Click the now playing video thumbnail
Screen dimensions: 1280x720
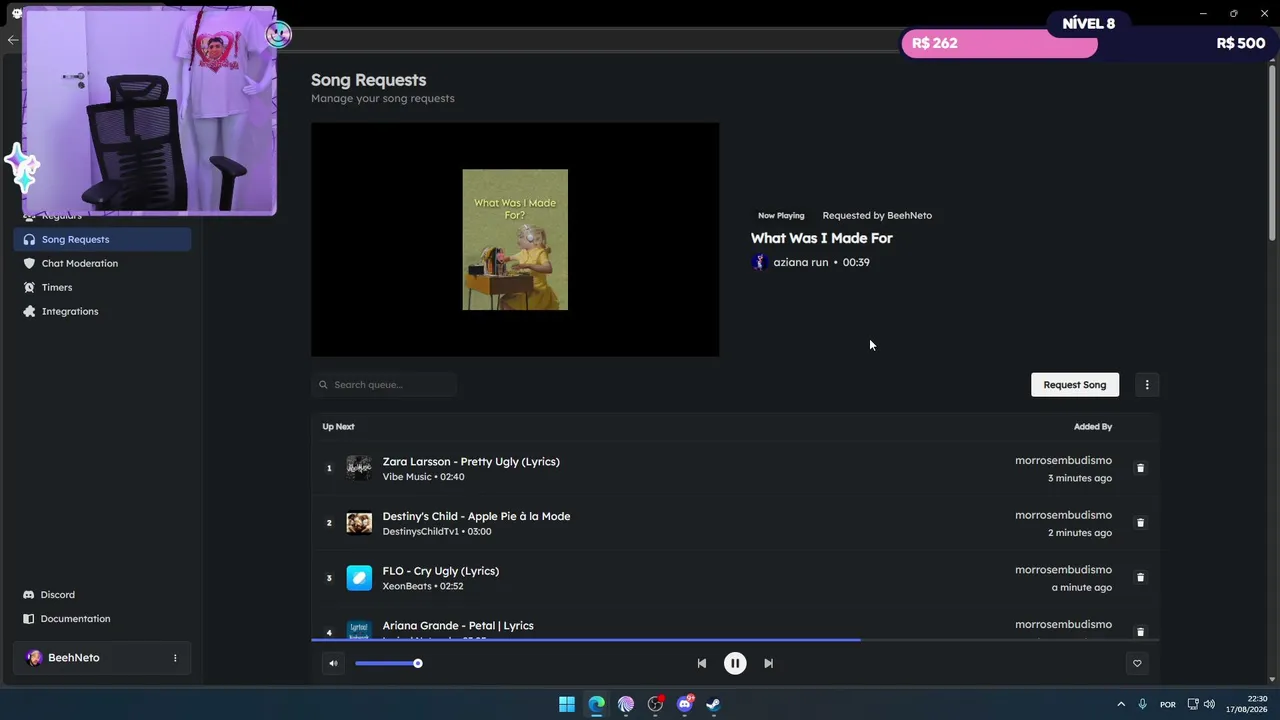coord(515,240)
